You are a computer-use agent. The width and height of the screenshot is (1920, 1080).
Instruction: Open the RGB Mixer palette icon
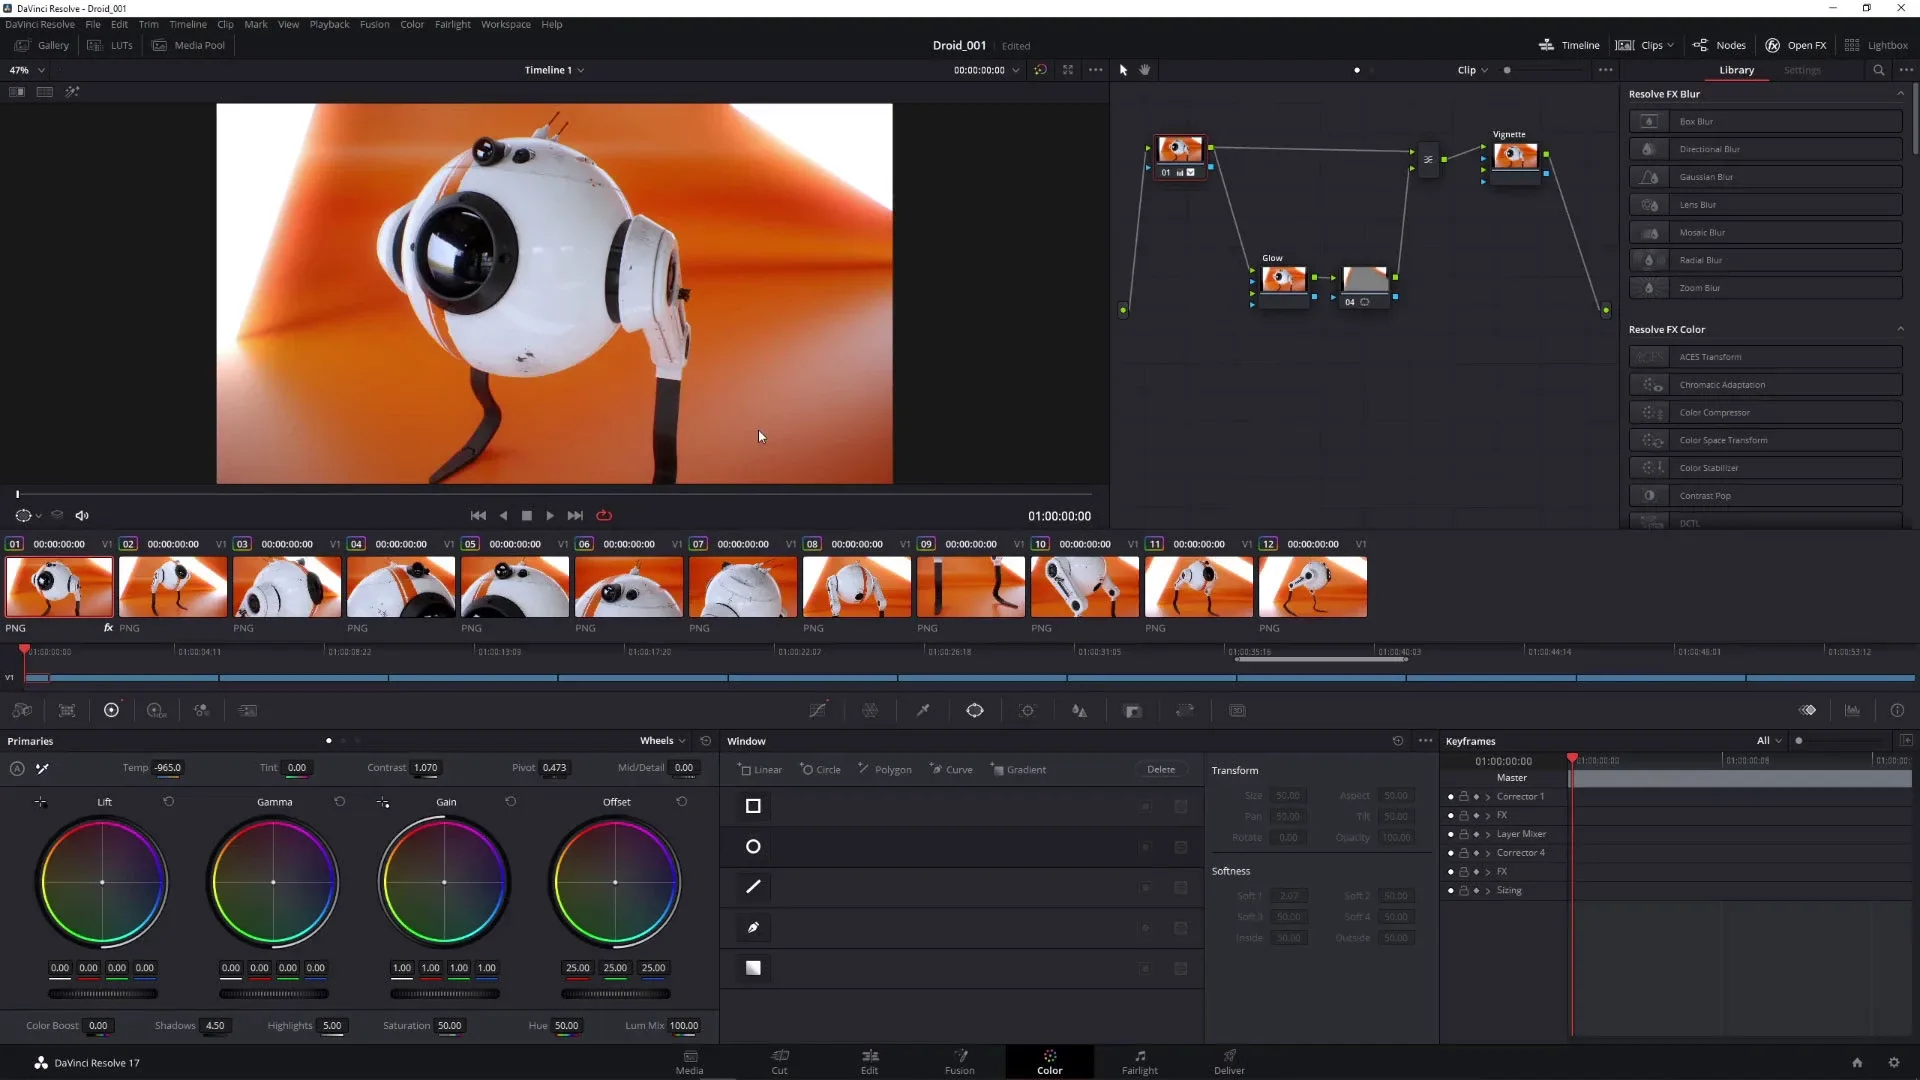[201, 710]
